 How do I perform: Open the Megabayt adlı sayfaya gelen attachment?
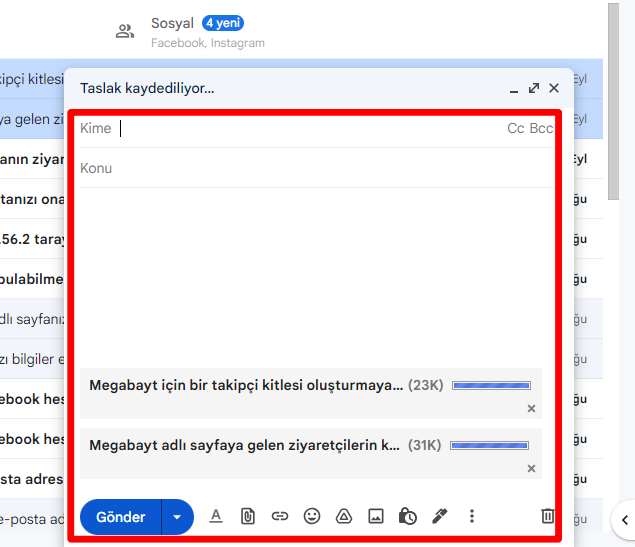(x=245, y=445)
